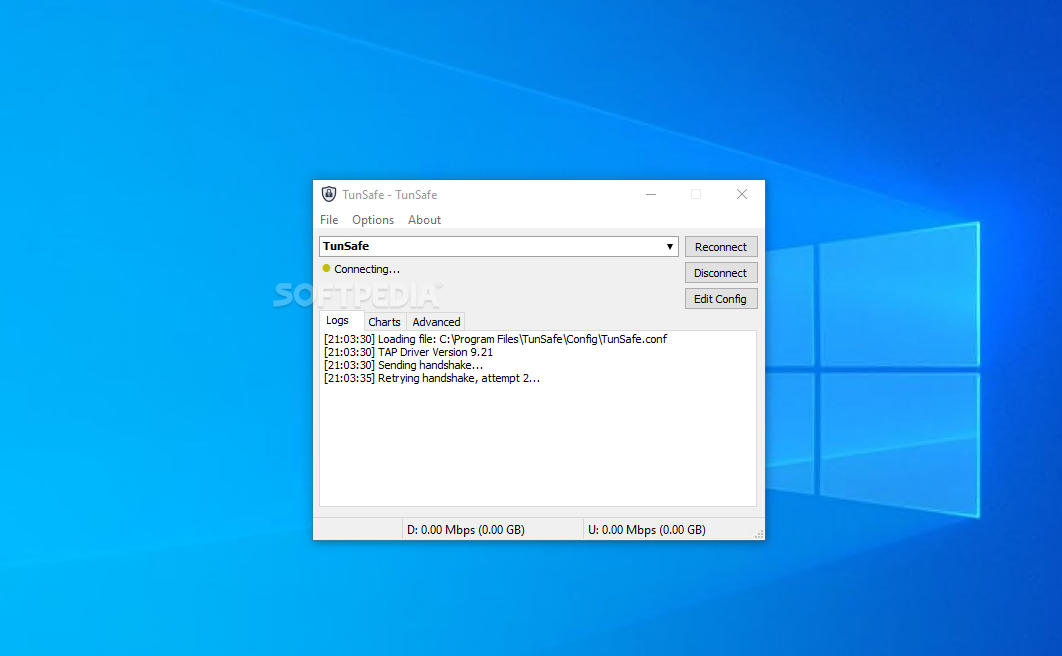1062x656 pixels.
Task: Click the yellow Connecting status indicator
Action: pos(326,269)
